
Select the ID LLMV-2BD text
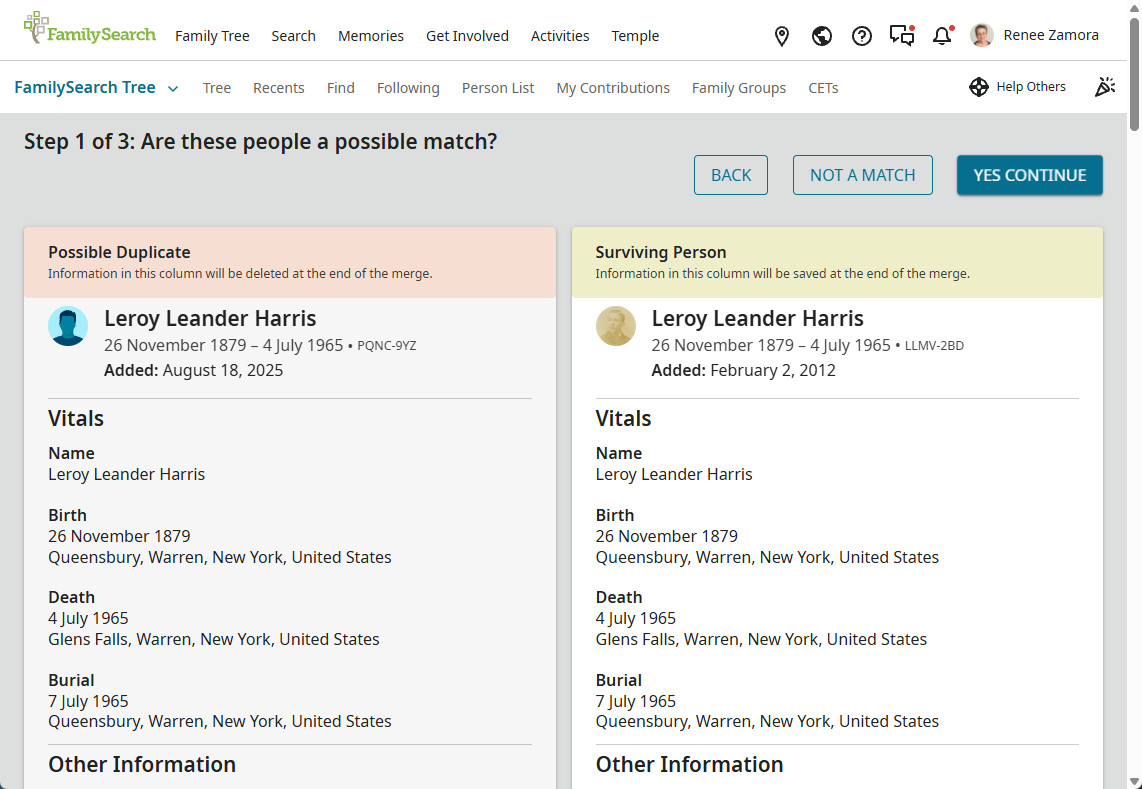(934, 346)
